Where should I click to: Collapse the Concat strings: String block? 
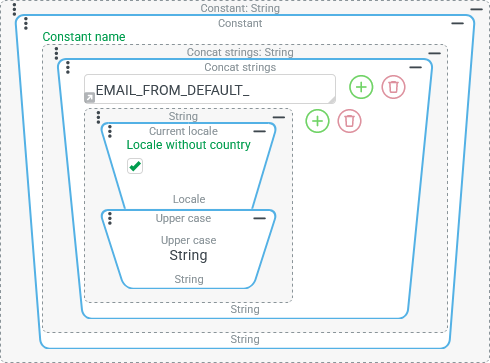pyautogui.click(x=435, y=53)
